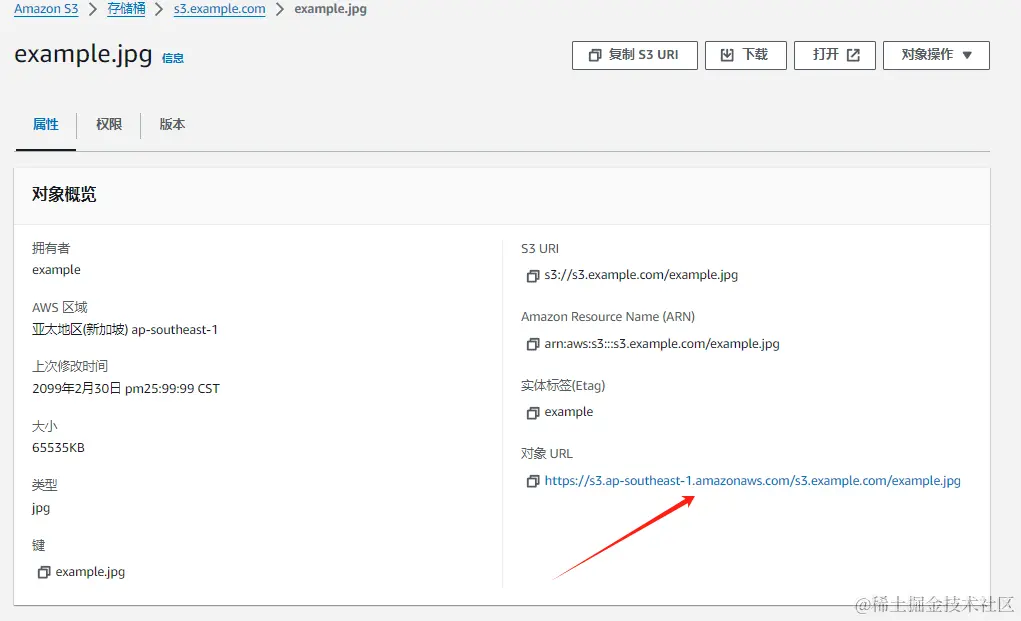Expand the 对象操作 dropdown menu
The width and height of the screenshot is (1021, 621).
pos(936,55)
